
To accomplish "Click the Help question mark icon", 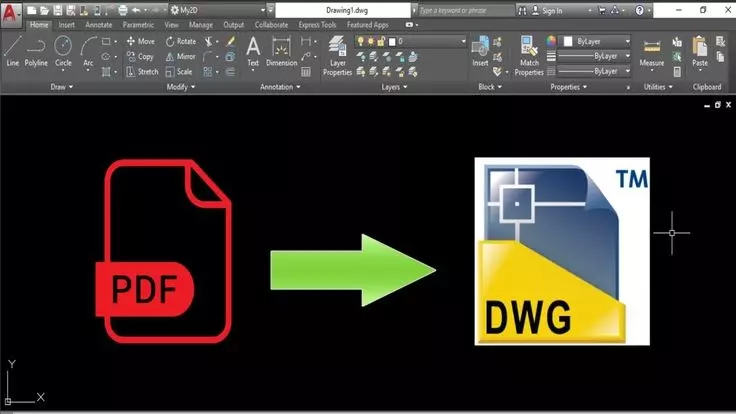I will 639,10.
